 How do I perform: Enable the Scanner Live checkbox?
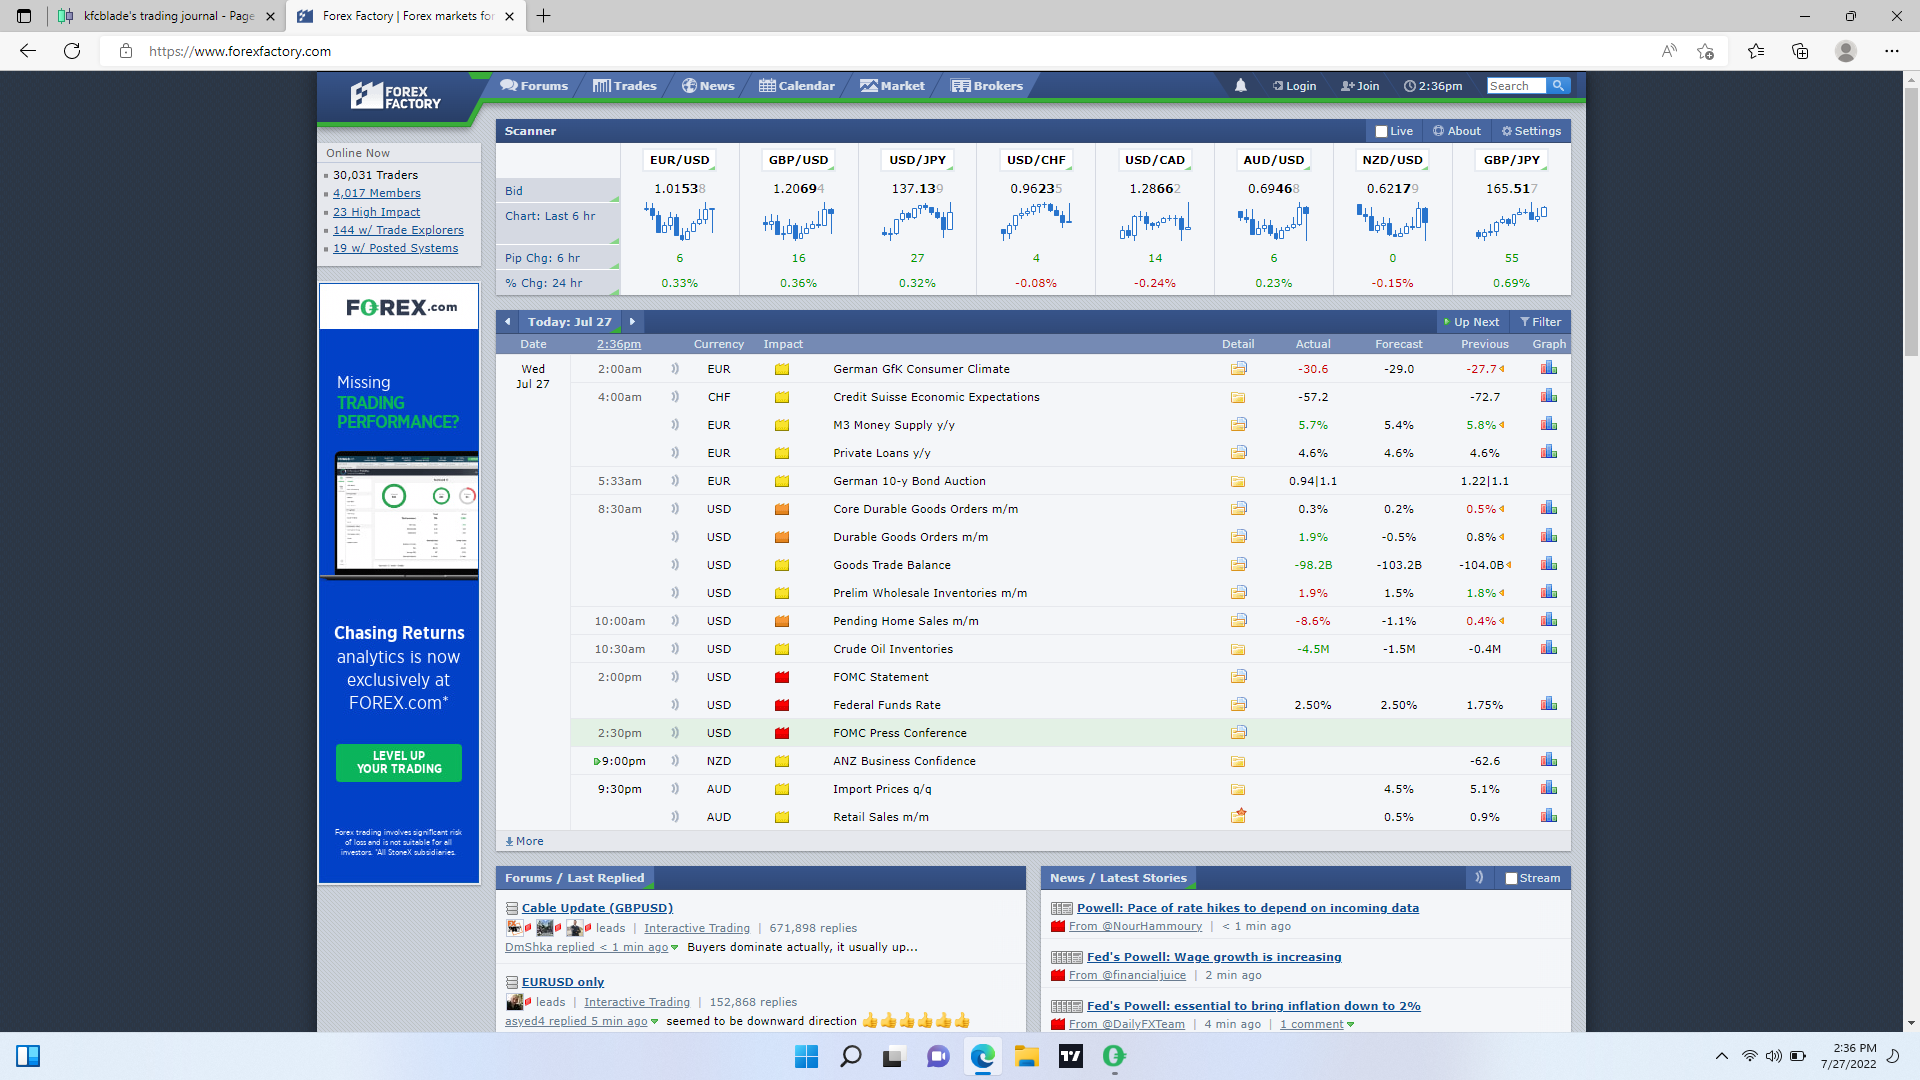(x=1381, y=131)
